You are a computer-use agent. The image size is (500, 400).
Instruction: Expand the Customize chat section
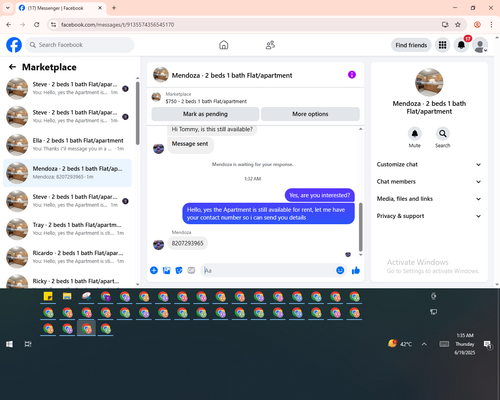pos(429,164)
